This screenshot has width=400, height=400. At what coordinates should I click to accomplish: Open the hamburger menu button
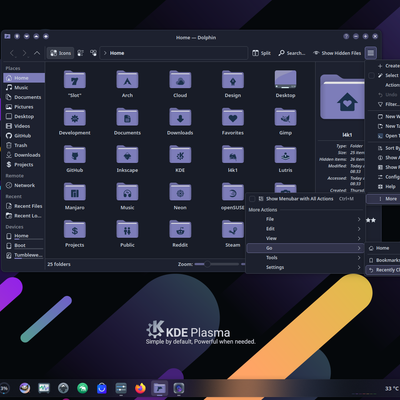pyautogui.click(x=371, y=53)
